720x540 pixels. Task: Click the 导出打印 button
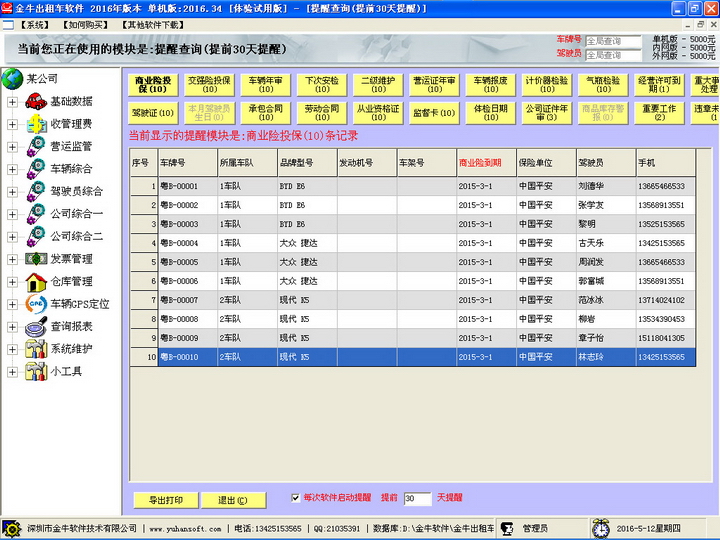click(165, 500)
